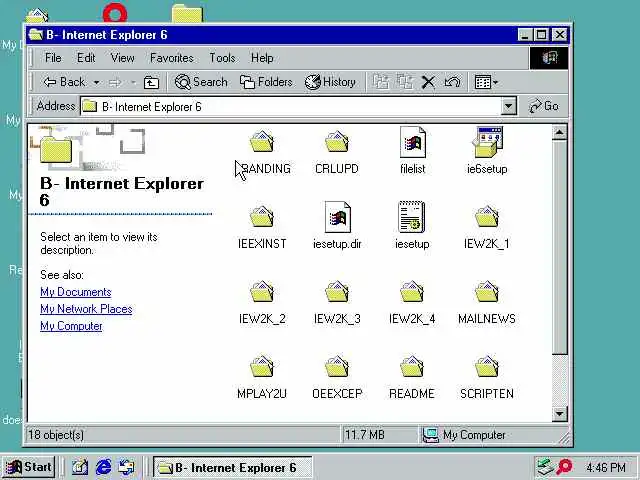Expand the Back button history dropdown
Image resolution: width=640 pixels, height=480 pixels.
point(96,83)
